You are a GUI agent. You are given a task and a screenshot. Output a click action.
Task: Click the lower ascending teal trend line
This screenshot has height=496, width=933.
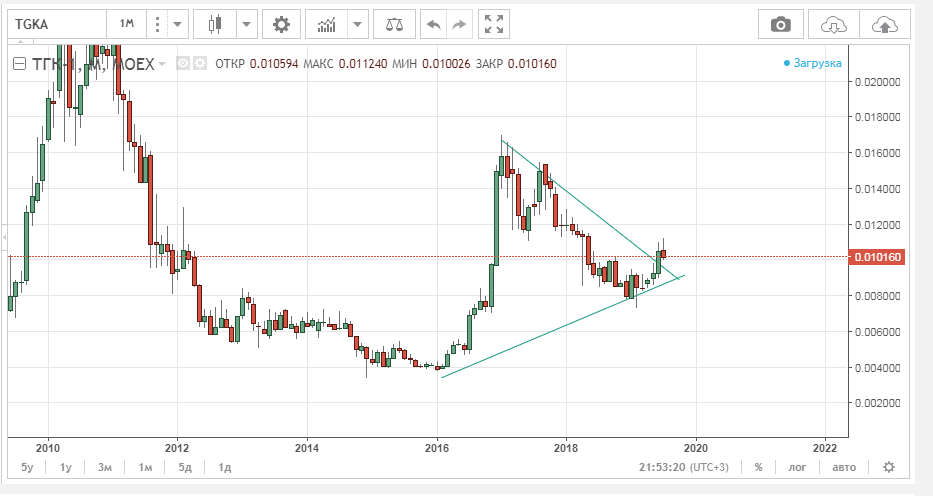tap(563, 326)
